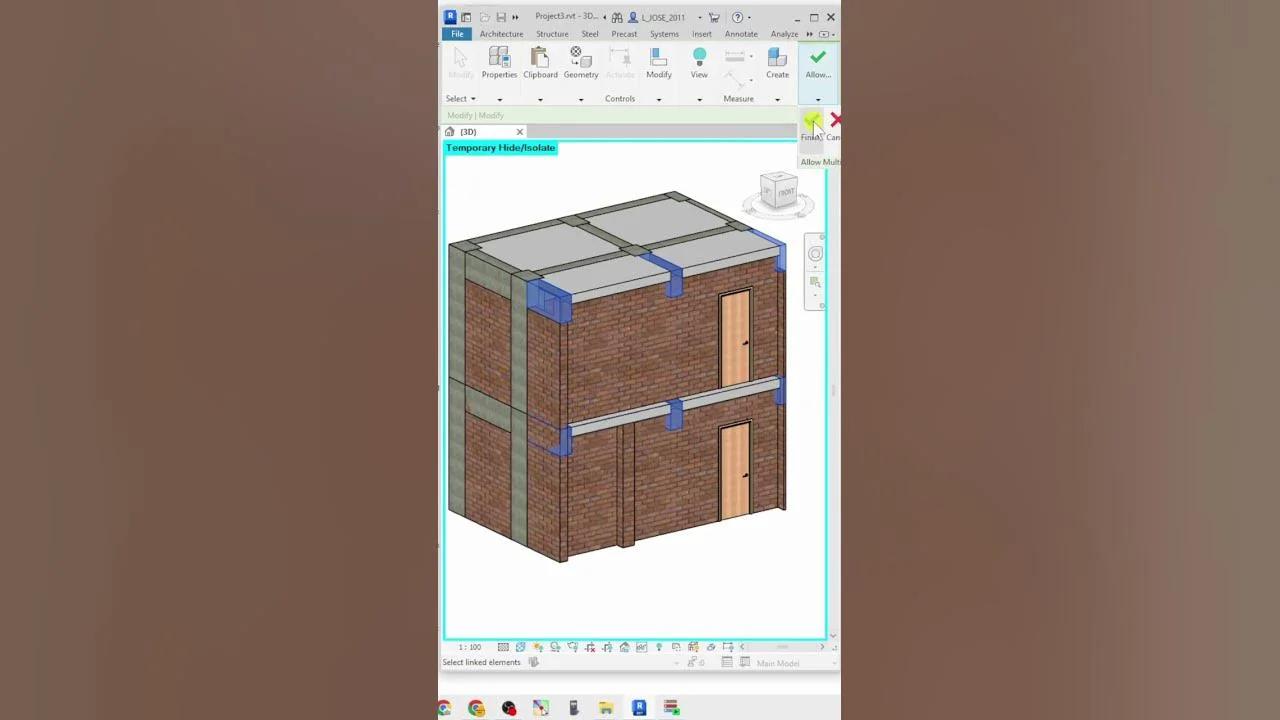Screen dimensions: 1280x720
Task: Click the Revit icon in the taskbar
Action: [639, 708]
